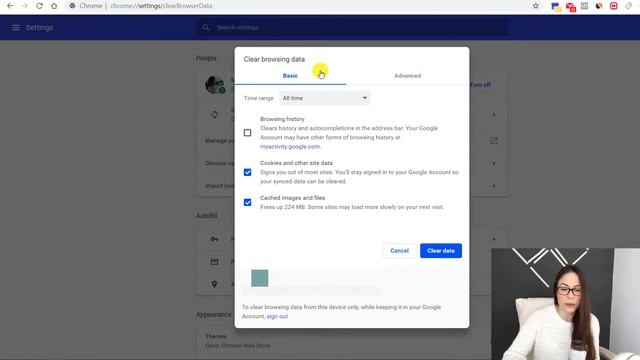Screen dimensions: 640x360
Task: Uncheck Cached images and files
Action: point(247,202)
